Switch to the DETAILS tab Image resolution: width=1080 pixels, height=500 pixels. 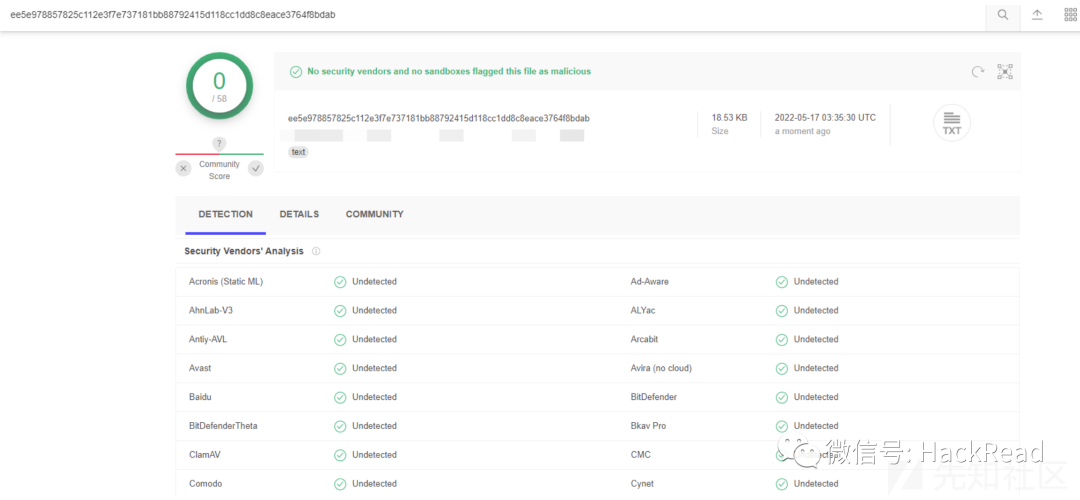point(299,214)
